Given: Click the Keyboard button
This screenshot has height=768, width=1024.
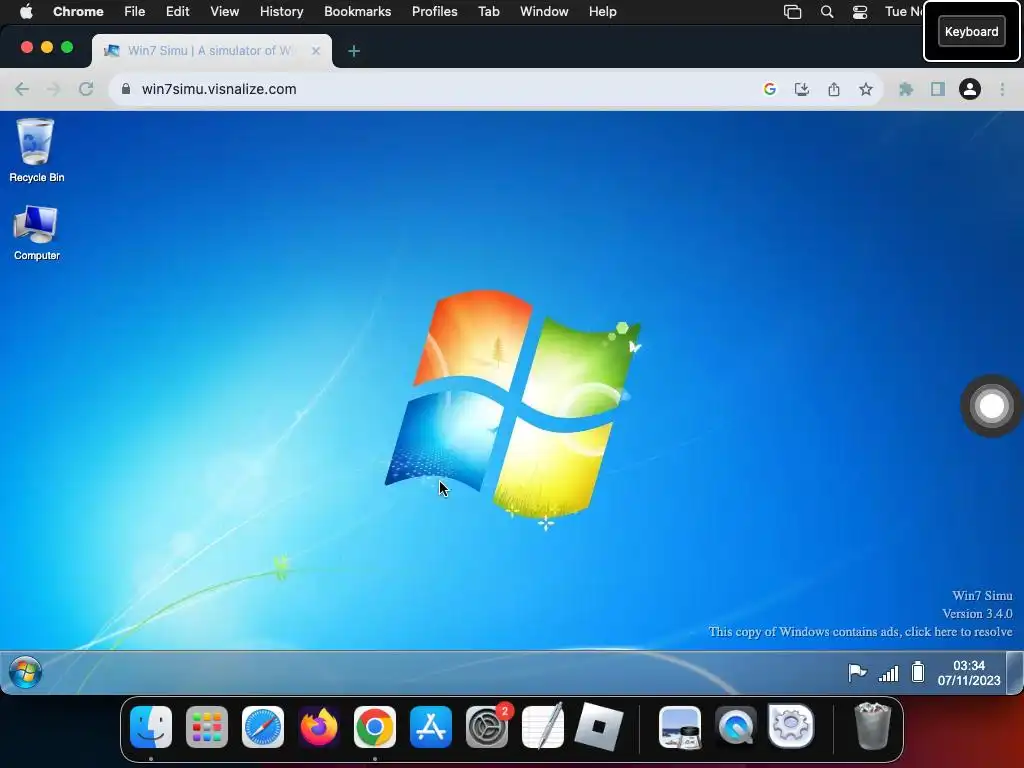Looking at the screenshot, I should tap(972, 31).
